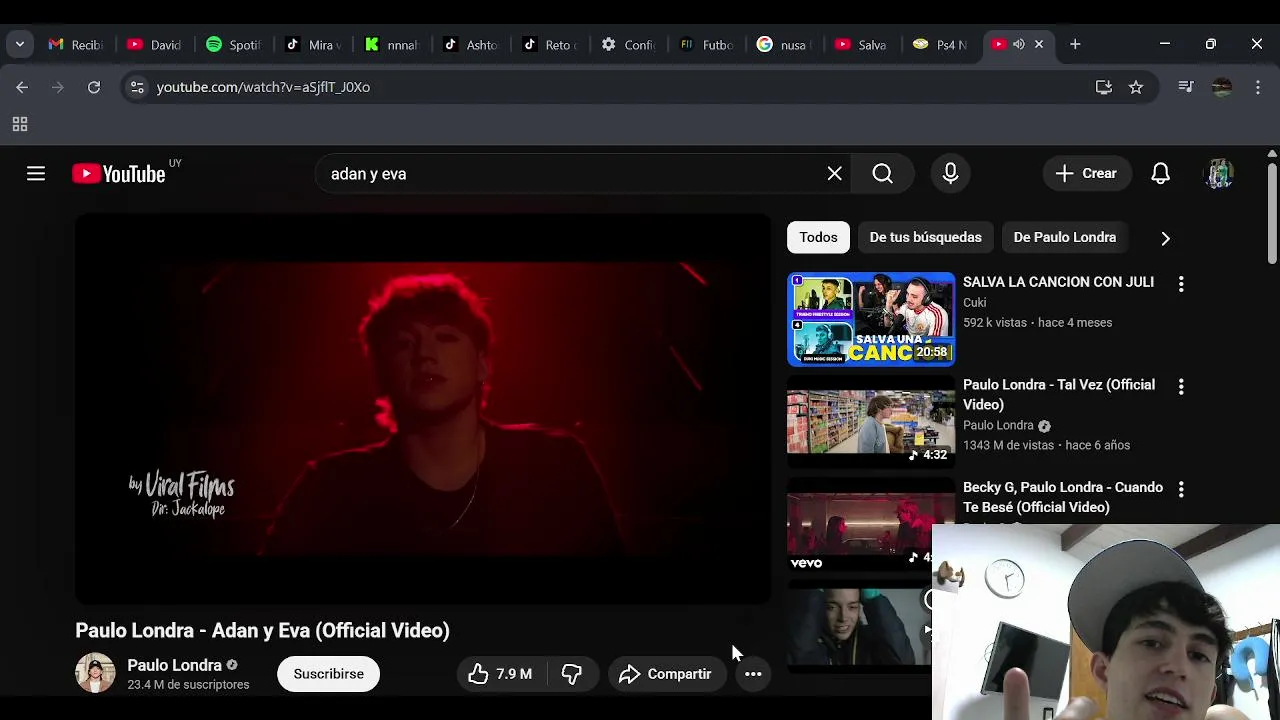The width and height of the screenshot is (1280, 720).
Task: Open Crear upload menu
Action: pyautogui.click(x=1086, y=174)
